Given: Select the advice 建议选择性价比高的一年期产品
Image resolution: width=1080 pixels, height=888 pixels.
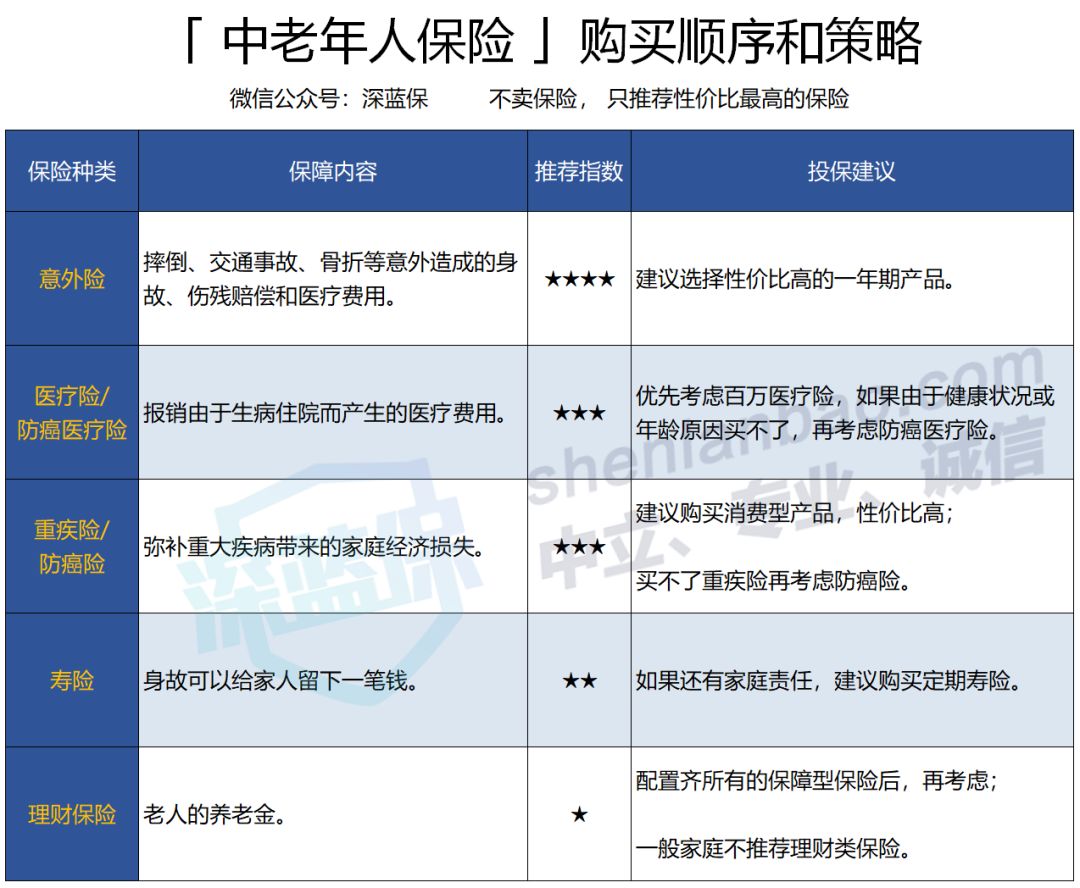Looking at the screenshot, I should [x=795, y=279].
